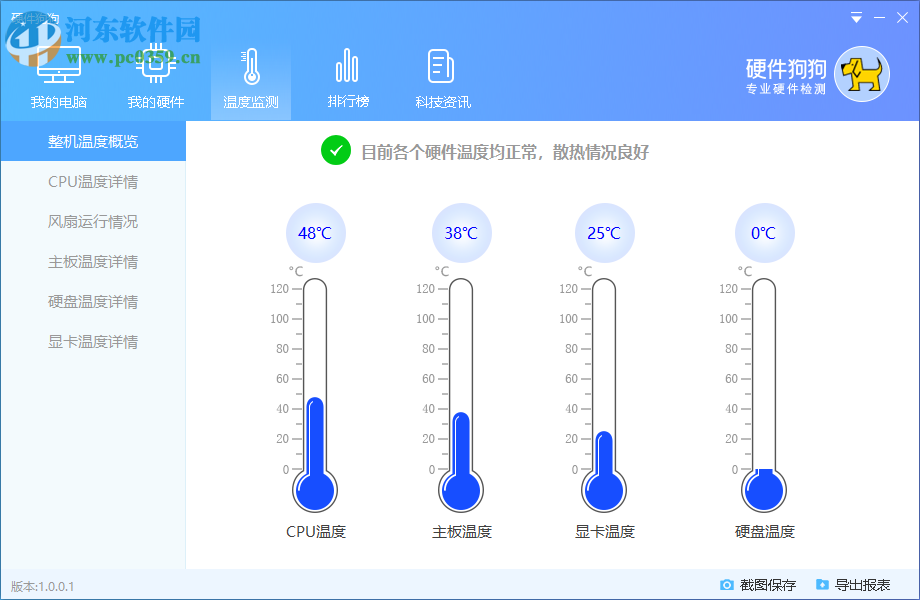Click the CPU temperature thermometer gauge
The height and width of the screenshot is (600, 920).
coord(315,400)
